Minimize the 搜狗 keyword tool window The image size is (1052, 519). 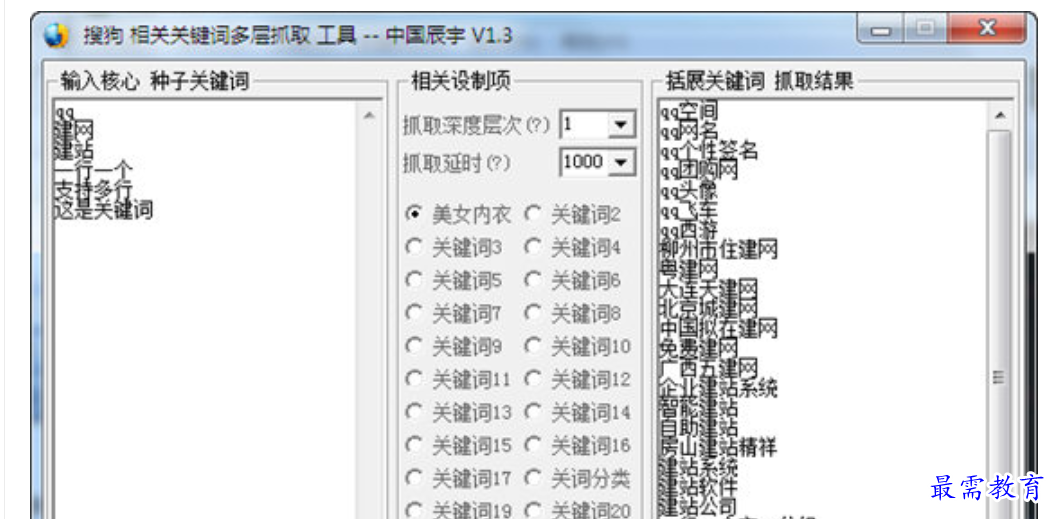880,30
